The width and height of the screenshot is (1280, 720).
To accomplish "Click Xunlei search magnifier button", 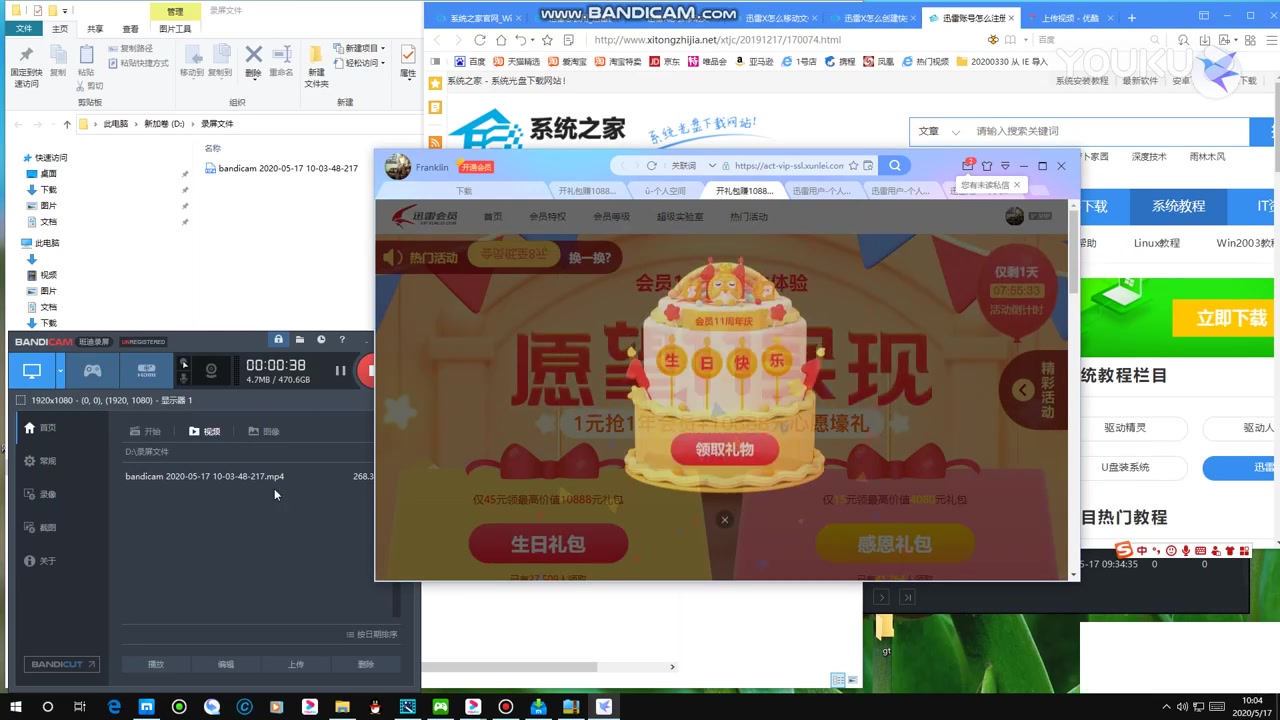I will [895, 166].
